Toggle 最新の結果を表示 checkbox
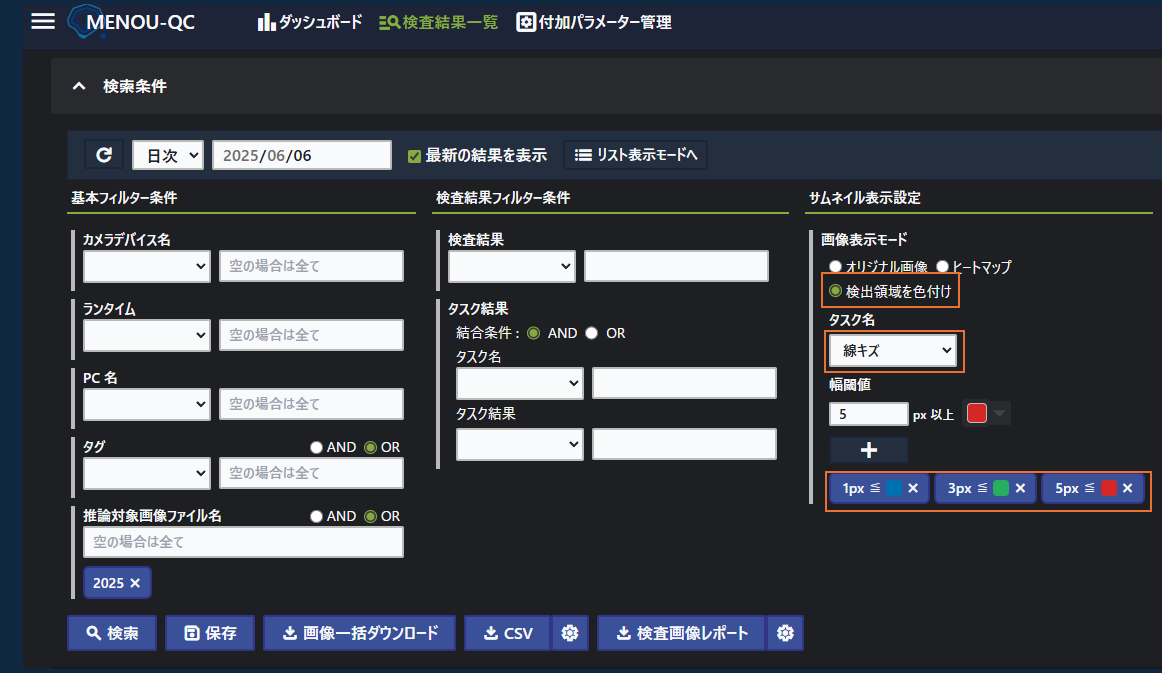The height and width of the screenshot is (673, 1162). [414, 156]
